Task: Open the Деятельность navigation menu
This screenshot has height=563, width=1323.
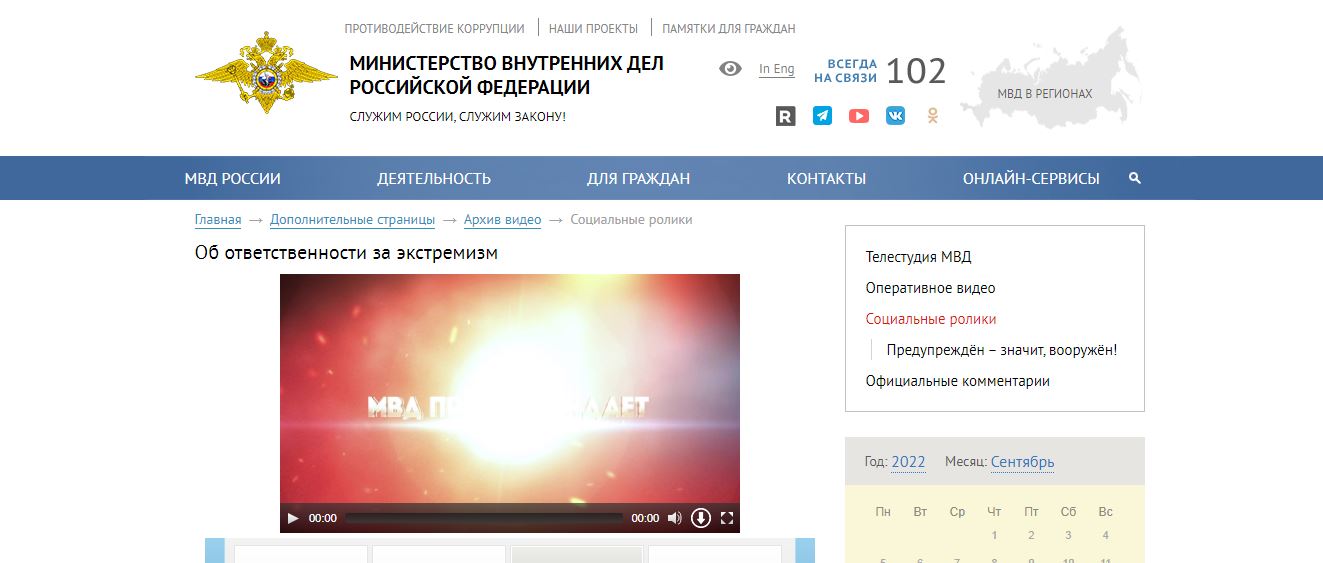Action: (x=434, y=179)
